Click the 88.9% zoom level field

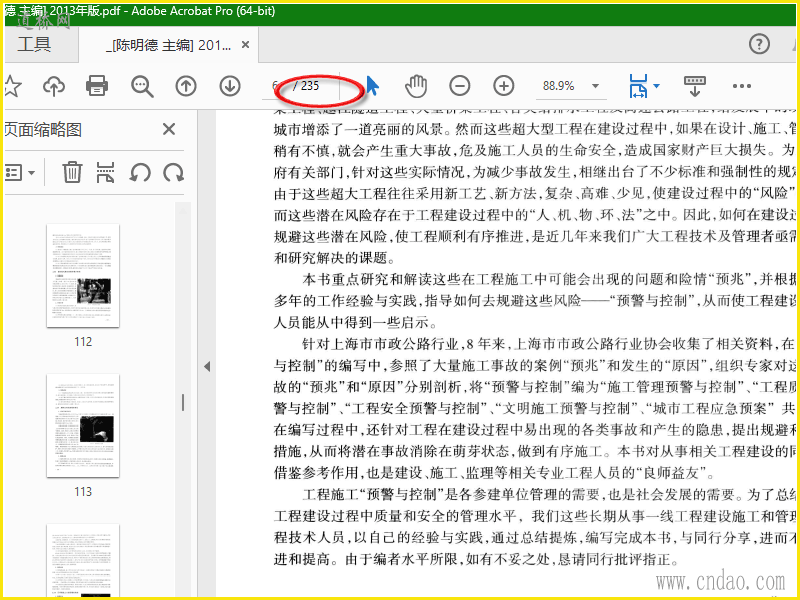coord(558,86)
